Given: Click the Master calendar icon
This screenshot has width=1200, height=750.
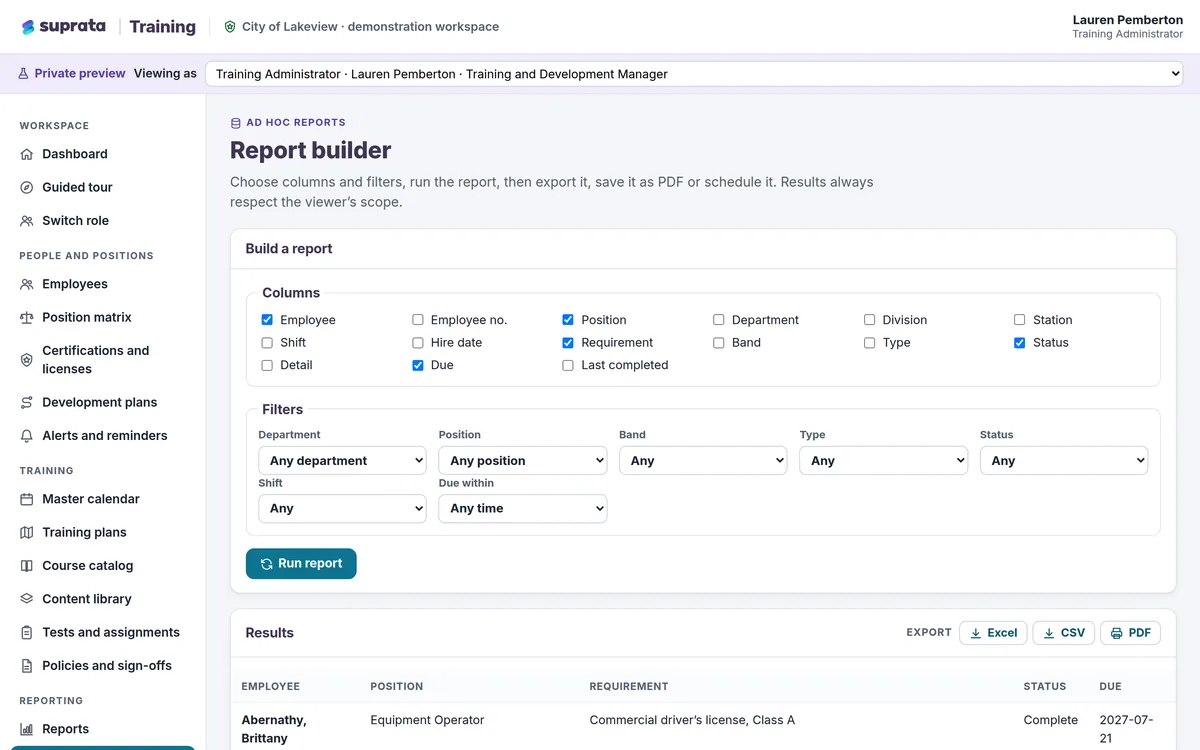Looking at the screenshot, I should pyautogui.click(x=27, y=499).
